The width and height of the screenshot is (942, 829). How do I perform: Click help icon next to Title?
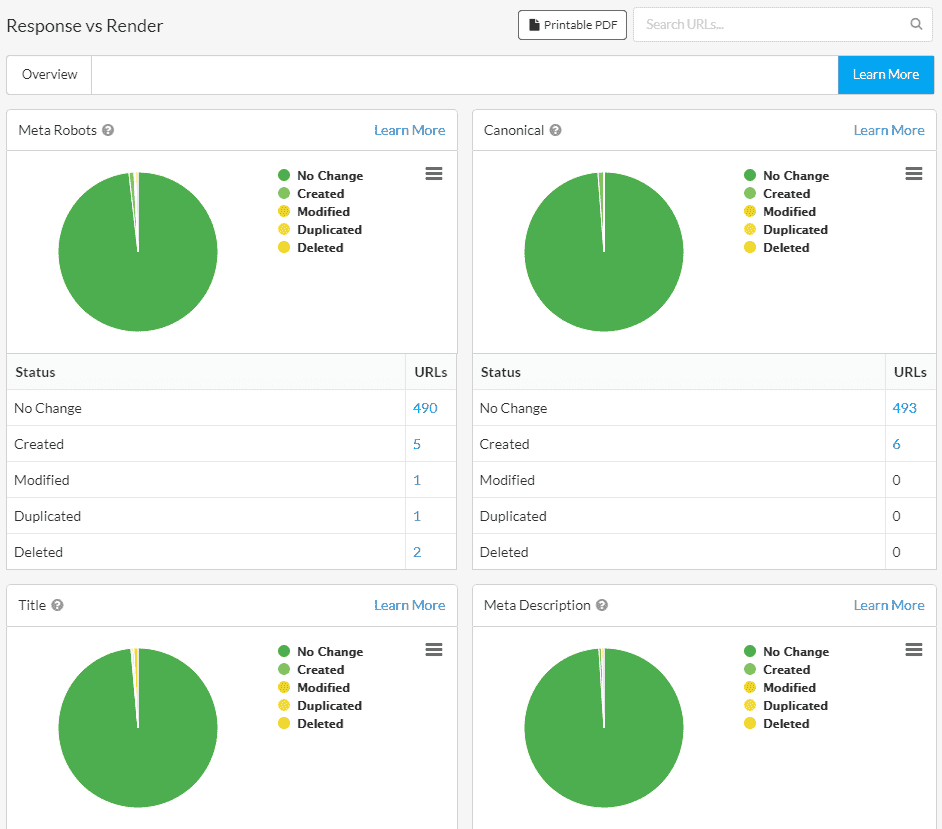pos(57,606)
